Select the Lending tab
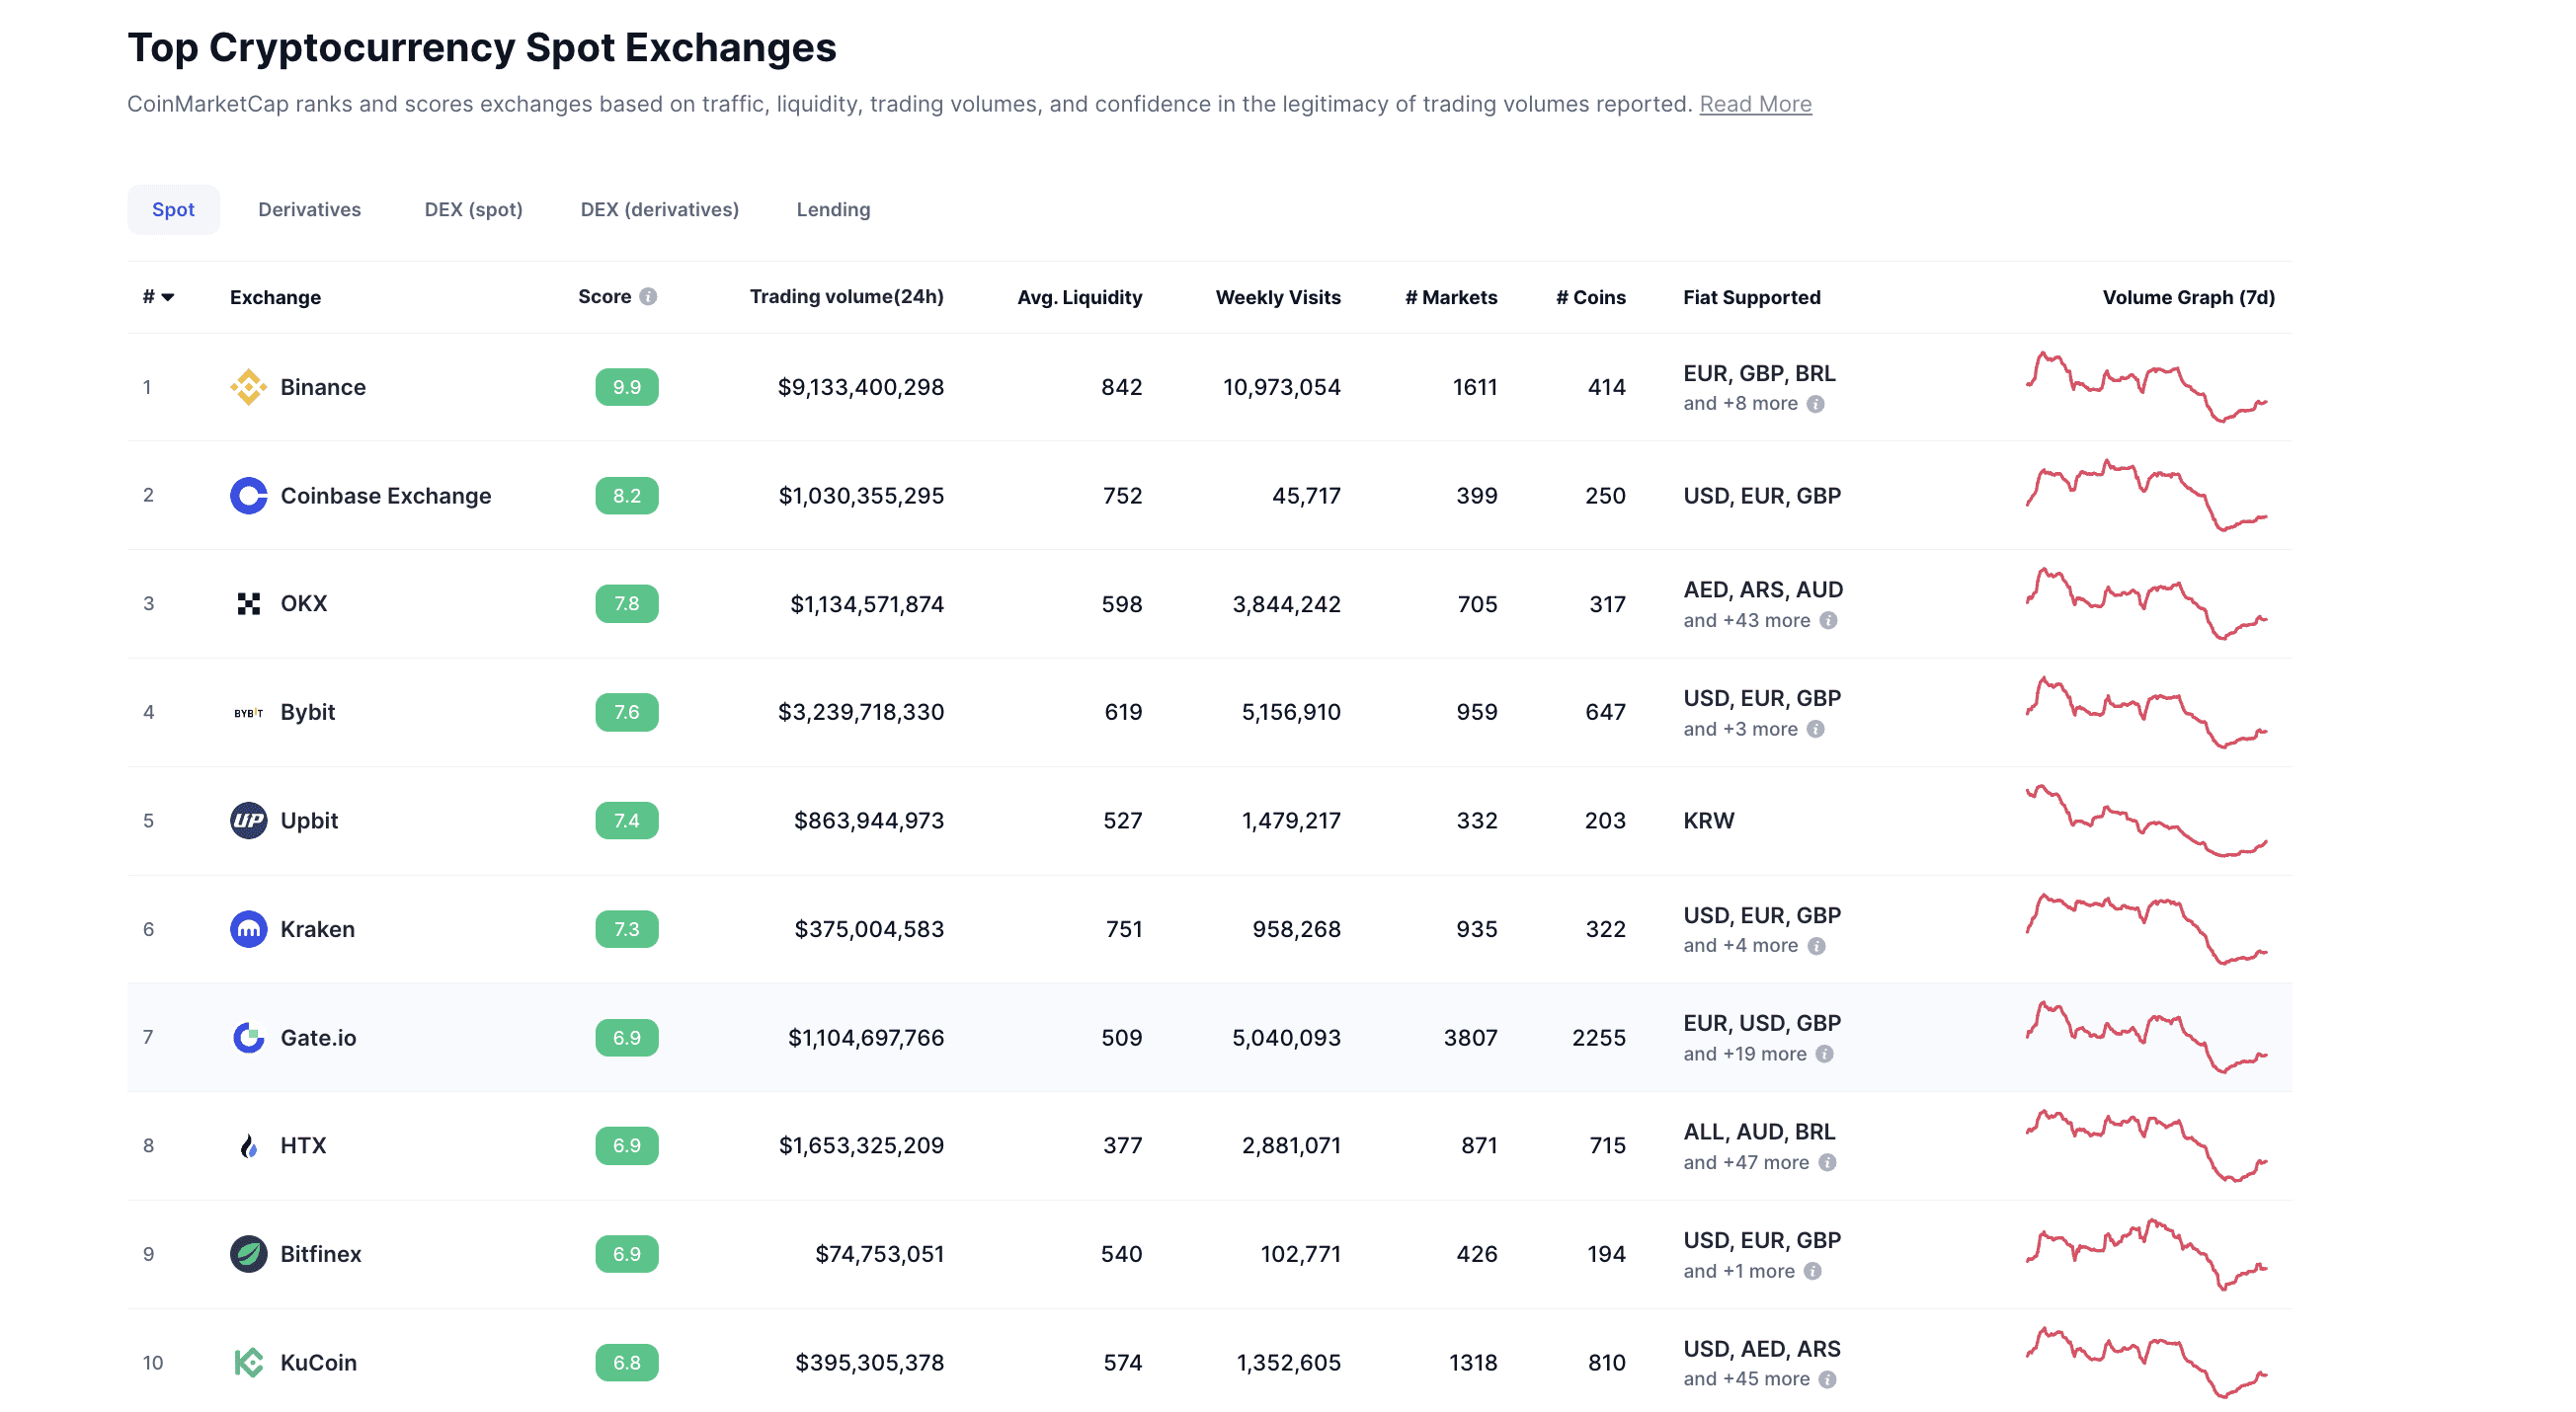The width and height of the screenshot is (2576, 1412). [833, 209]
